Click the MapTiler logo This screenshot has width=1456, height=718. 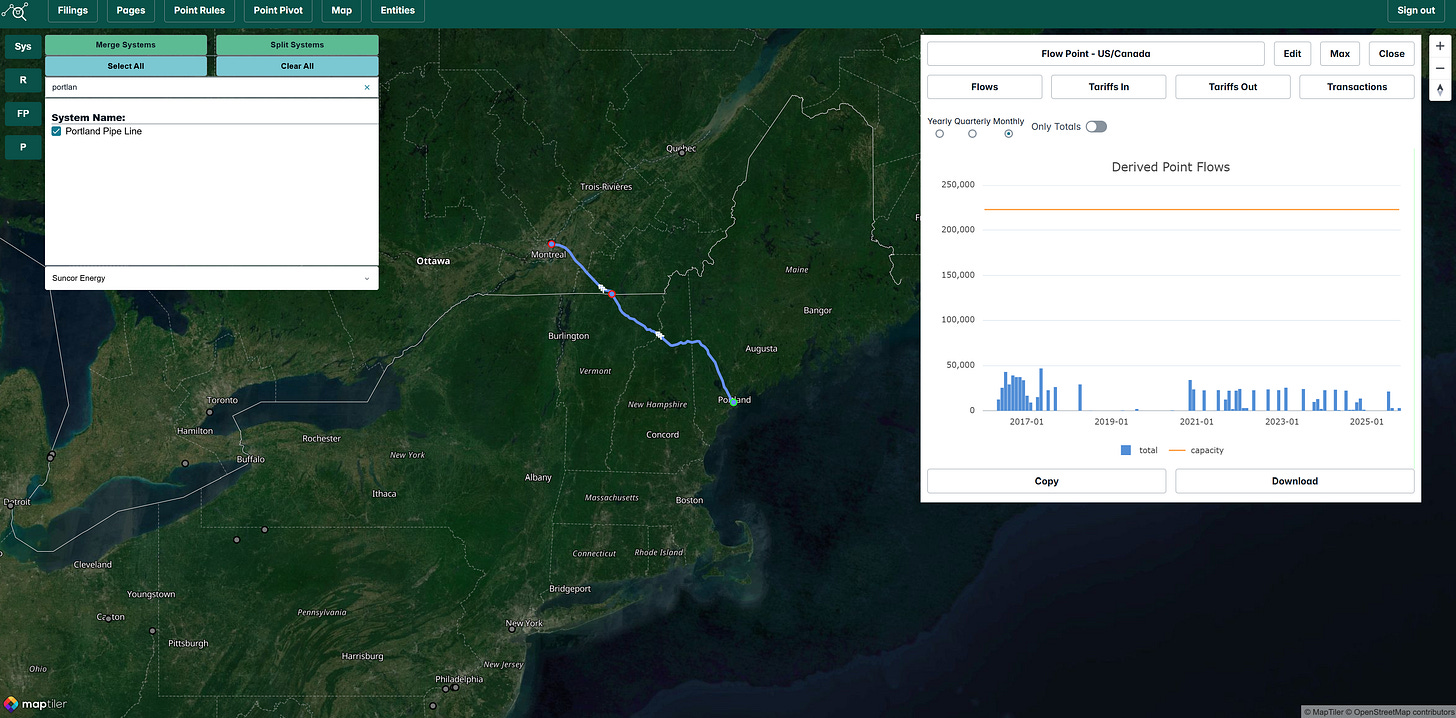(x=36, y=702)
